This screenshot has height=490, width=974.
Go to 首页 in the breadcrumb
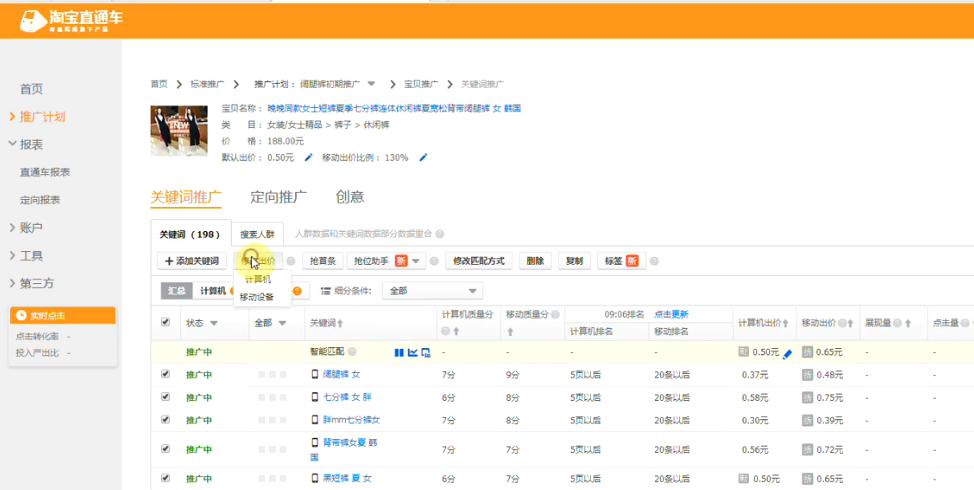159,84
